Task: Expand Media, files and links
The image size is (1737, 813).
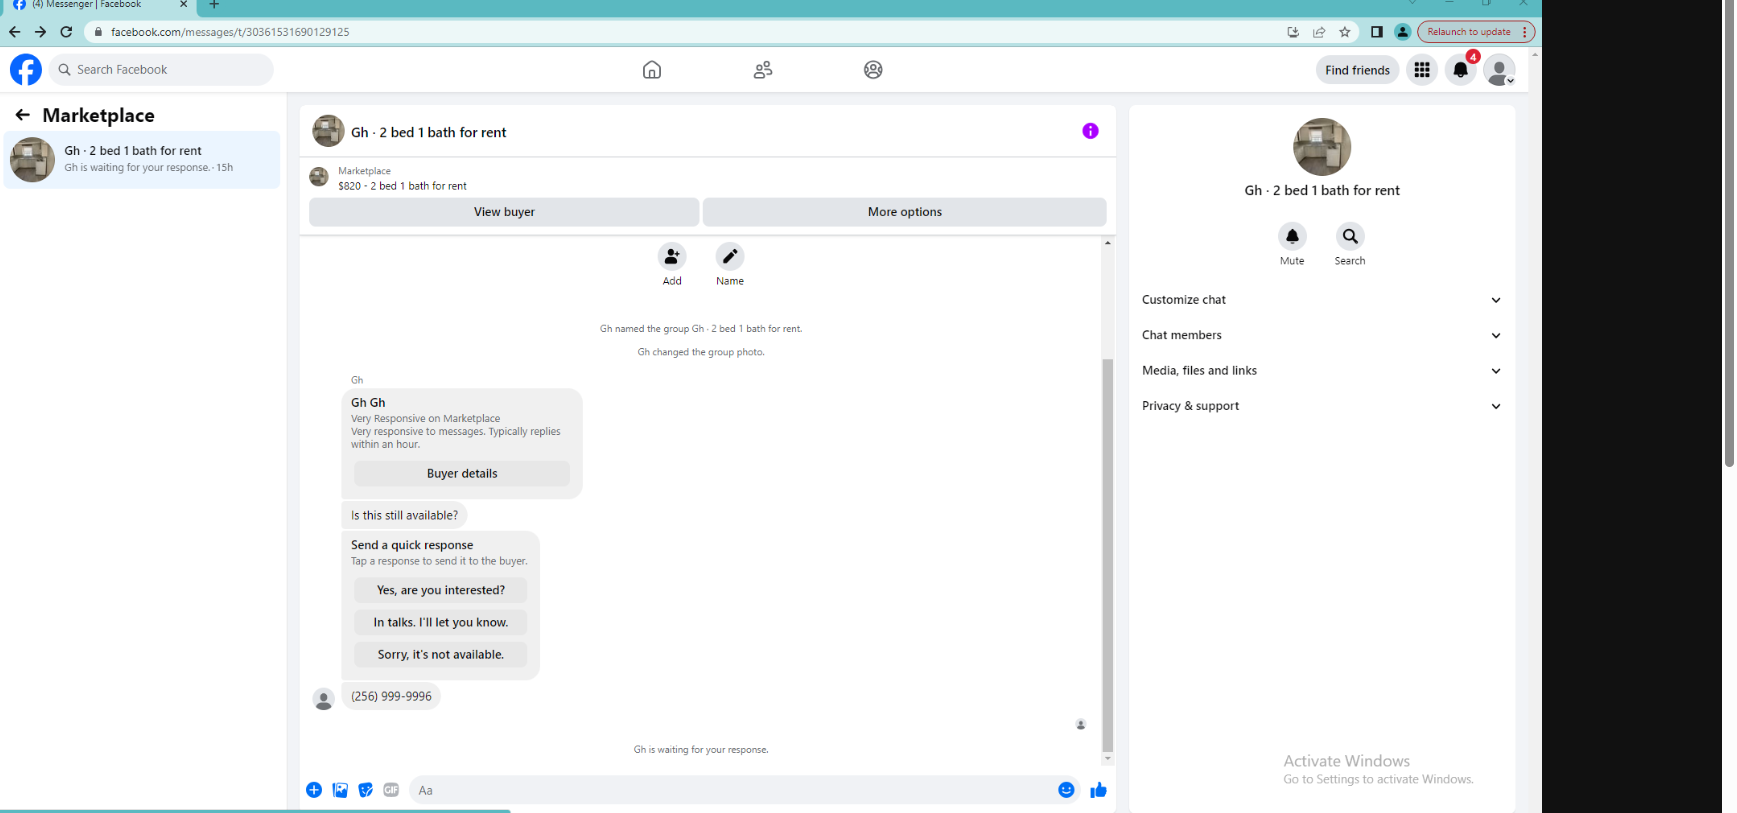Action: pyautogui.click(x=1322, y=370)
